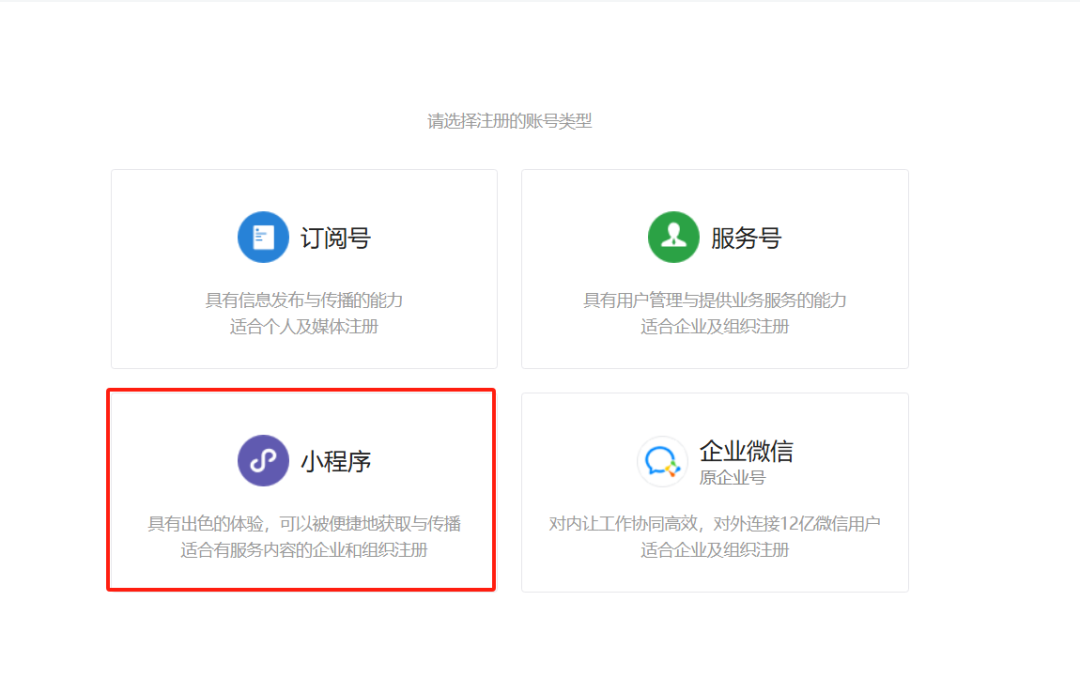Click the 订阅号 description about 信息发布与传播
The height and width of the screenshot is (678, 1080).
[x=303, y=300]
